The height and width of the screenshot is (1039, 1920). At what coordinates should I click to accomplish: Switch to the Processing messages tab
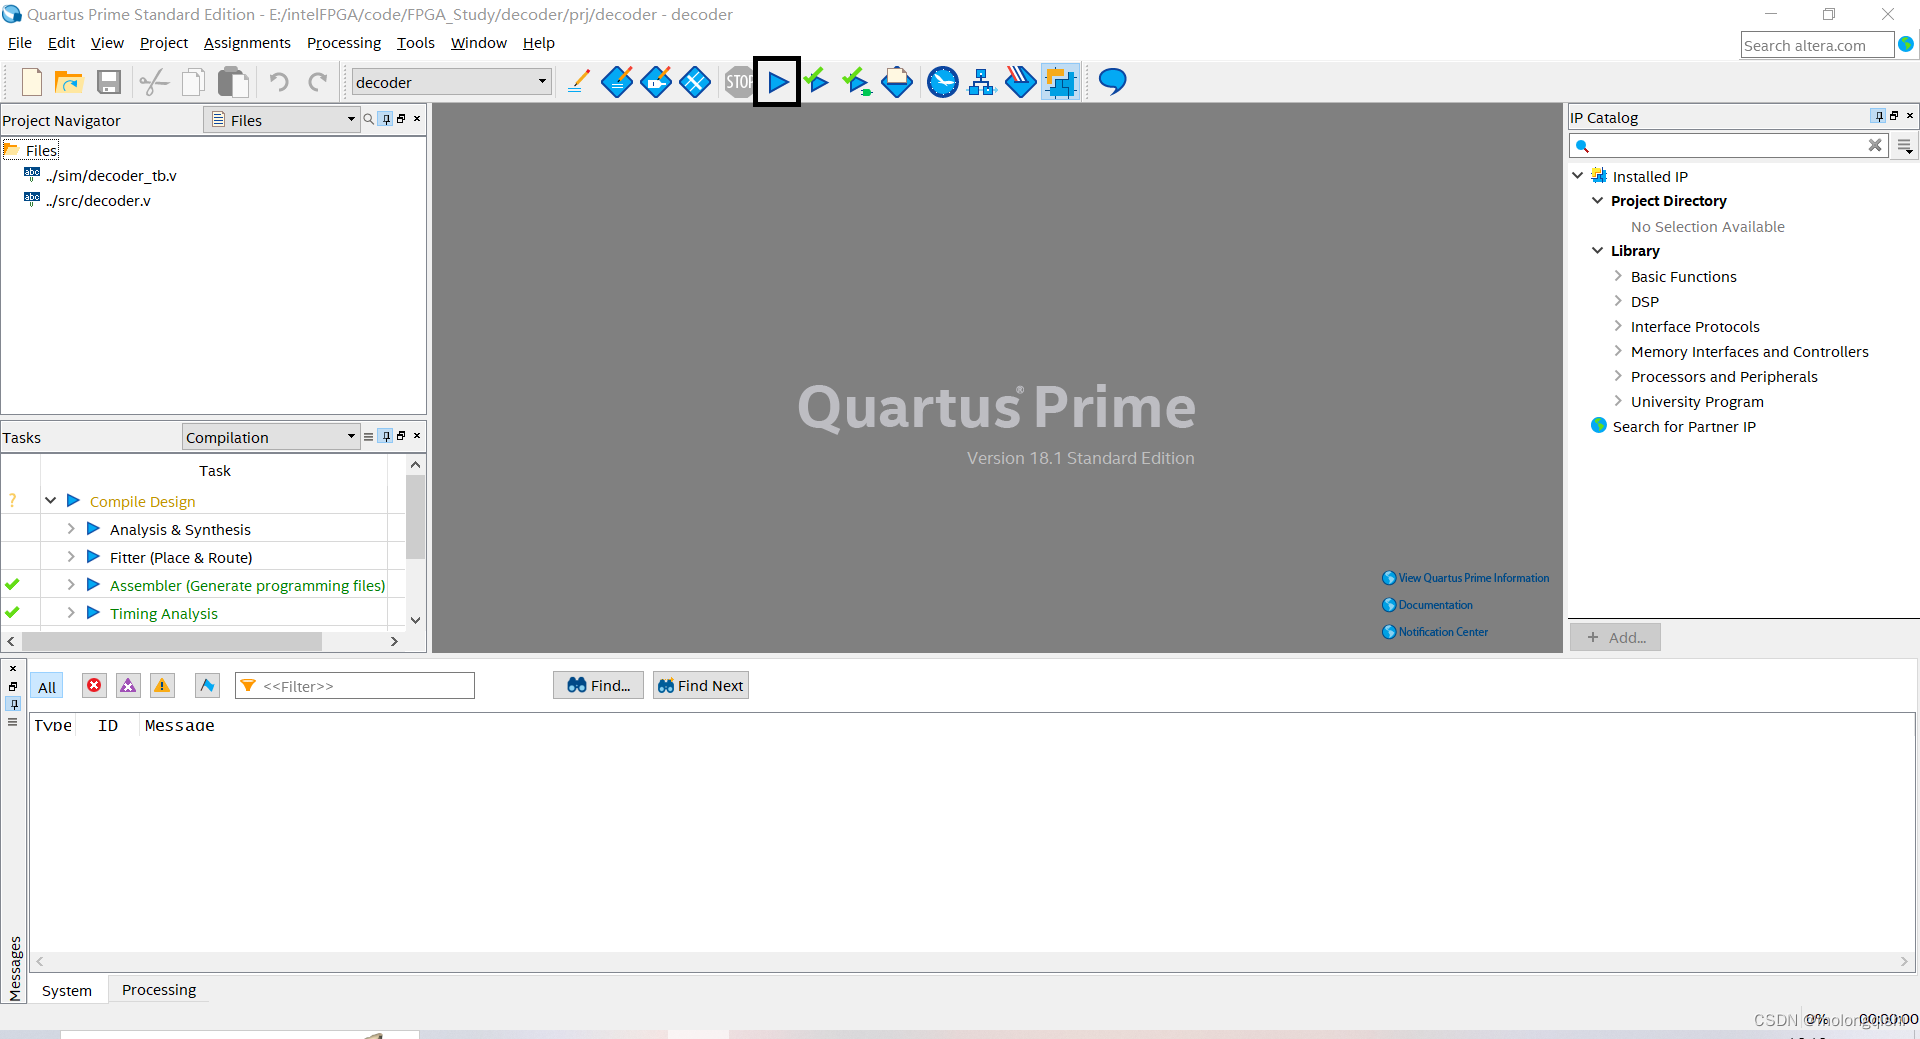159,990
